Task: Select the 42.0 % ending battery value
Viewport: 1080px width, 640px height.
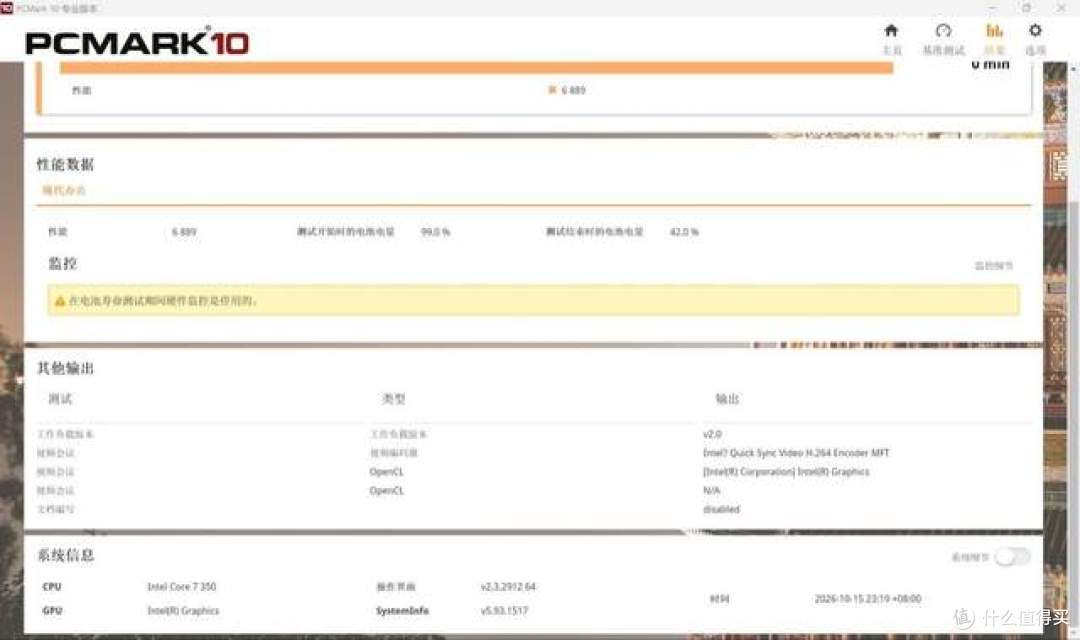Action: pyautogui.click(x=684, y=232)
